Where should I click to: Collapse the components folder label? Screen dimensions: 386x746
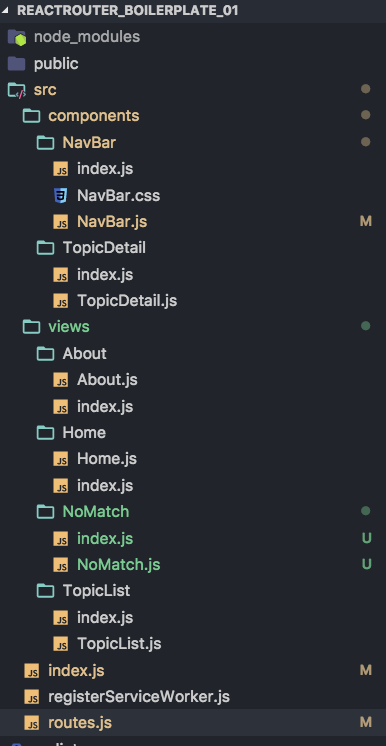pos(94,116)
